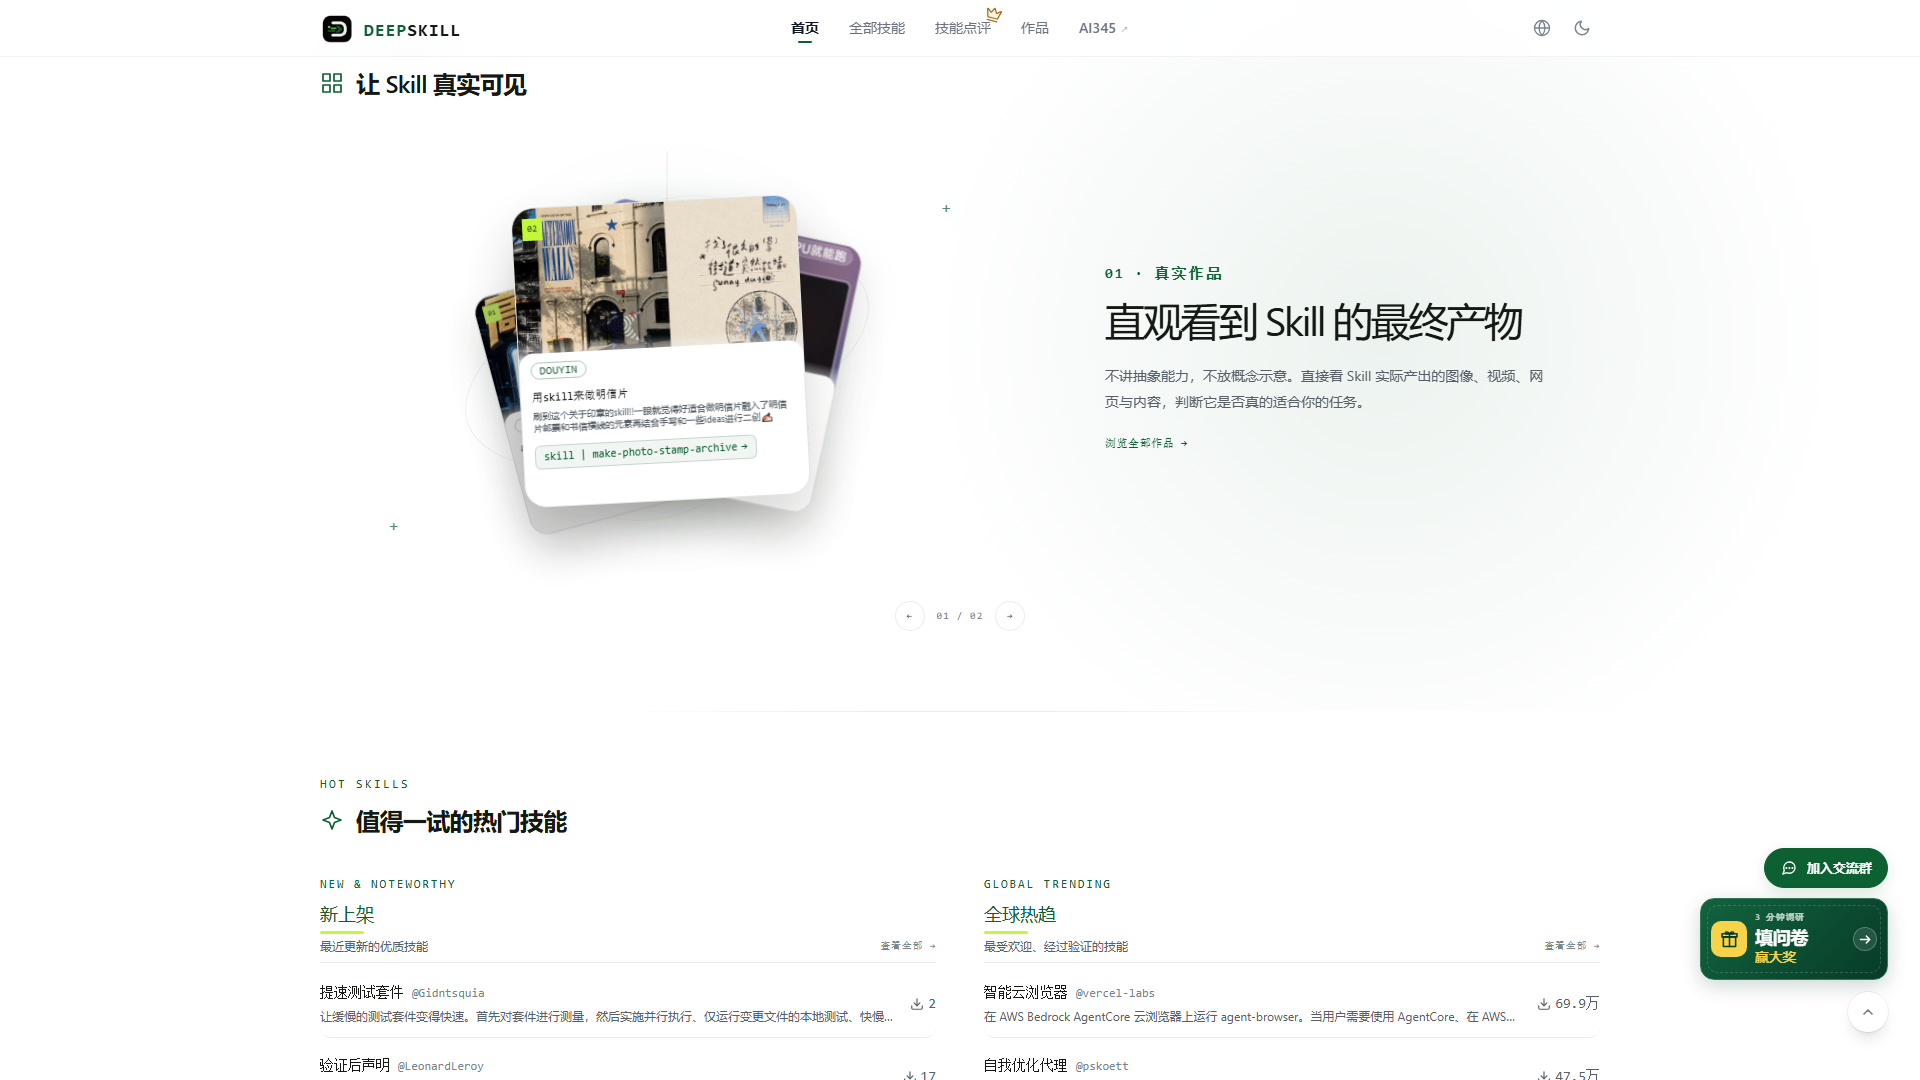Open 全部技能 navigation tab
Image resolution: width=1920 pixels, height=1080 pixels.
pos(877,28)
